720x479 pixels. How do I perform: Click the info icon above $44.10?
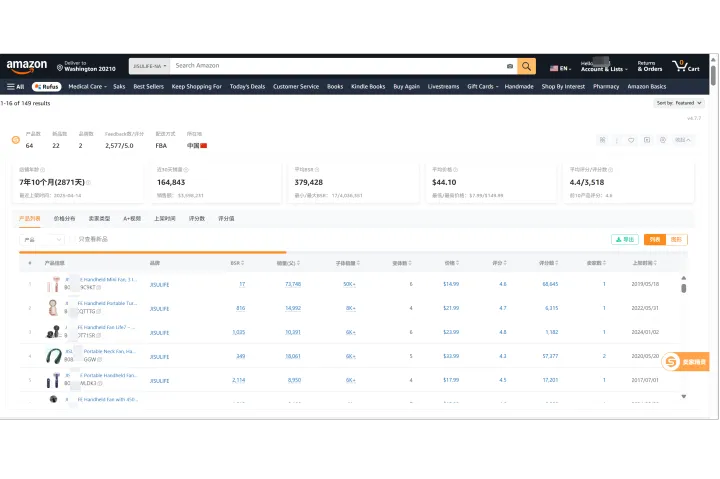[456, 170]
